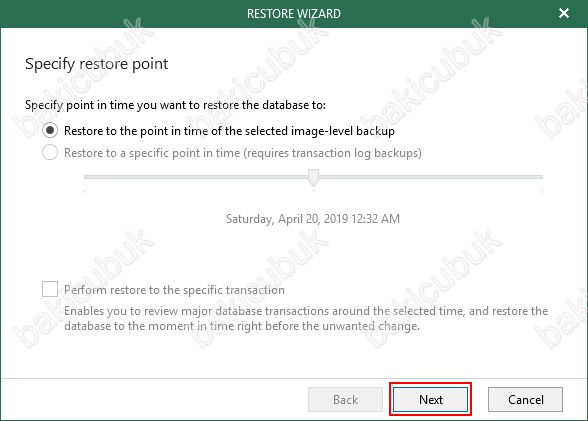Click the Next button
The height and width of the screenshot is (421, 588).
click(x=430, y=399)
